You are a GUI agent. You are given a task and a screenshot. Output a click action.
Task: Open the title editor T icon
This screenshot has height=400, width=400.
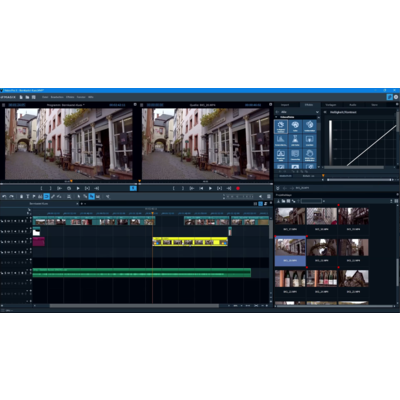point(28,197)
